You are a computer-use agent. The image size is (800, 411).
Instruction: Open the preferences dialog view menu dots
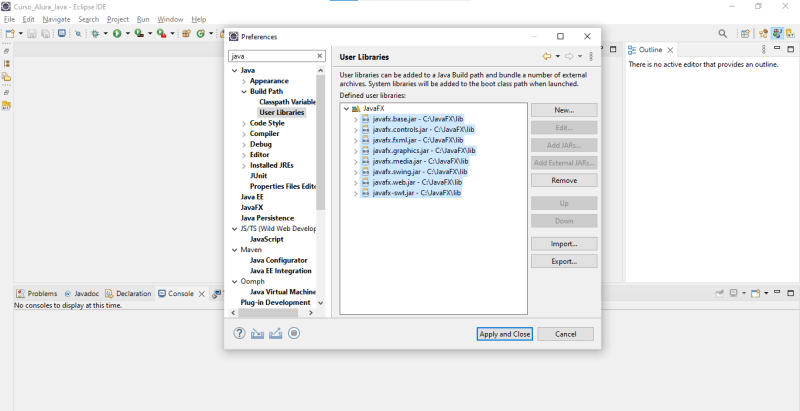(x=591, y=57)
